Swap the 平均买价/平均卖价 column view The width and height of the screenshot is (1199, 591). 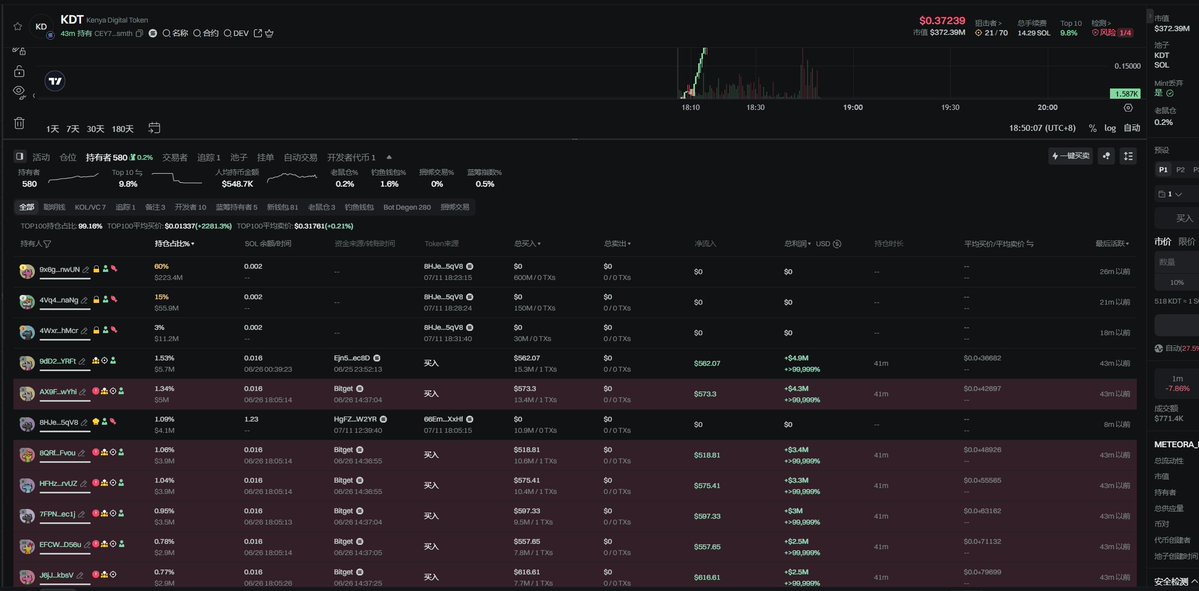tap(1030, 244)
